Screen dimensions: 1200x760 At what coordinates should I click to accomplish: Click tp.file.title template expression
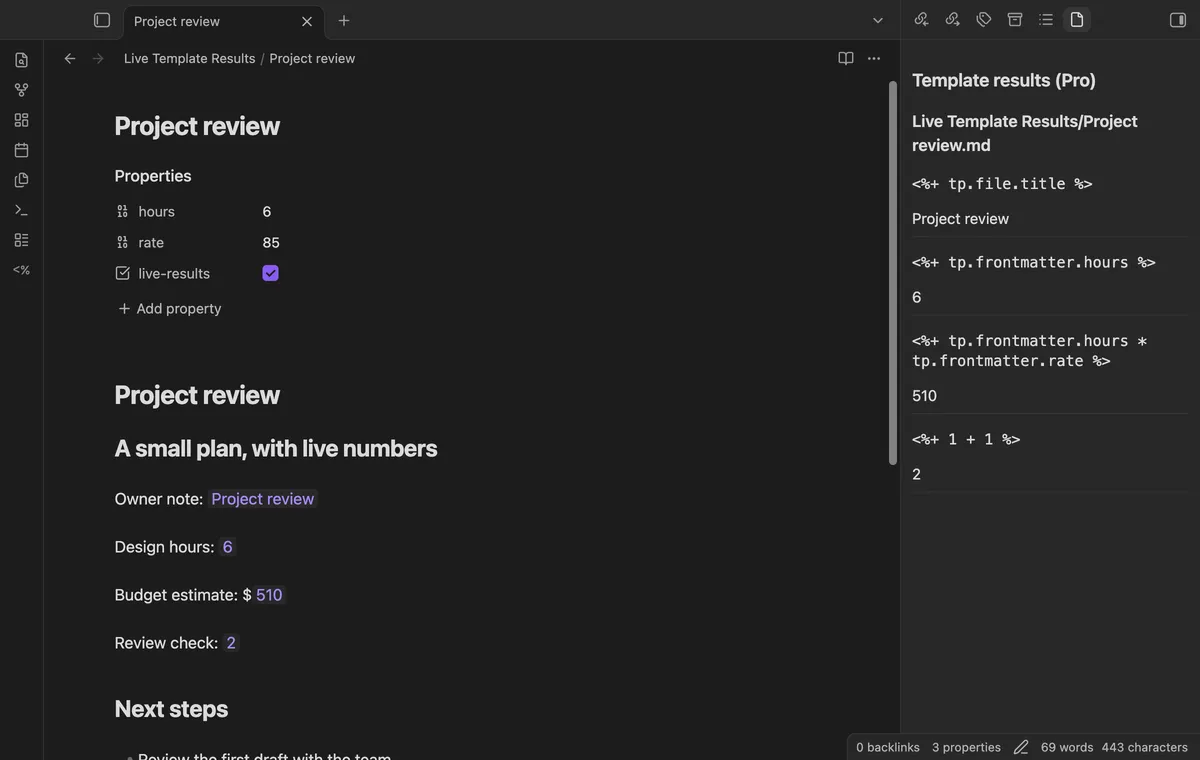pyautogui.click(x=1002, y=184)
